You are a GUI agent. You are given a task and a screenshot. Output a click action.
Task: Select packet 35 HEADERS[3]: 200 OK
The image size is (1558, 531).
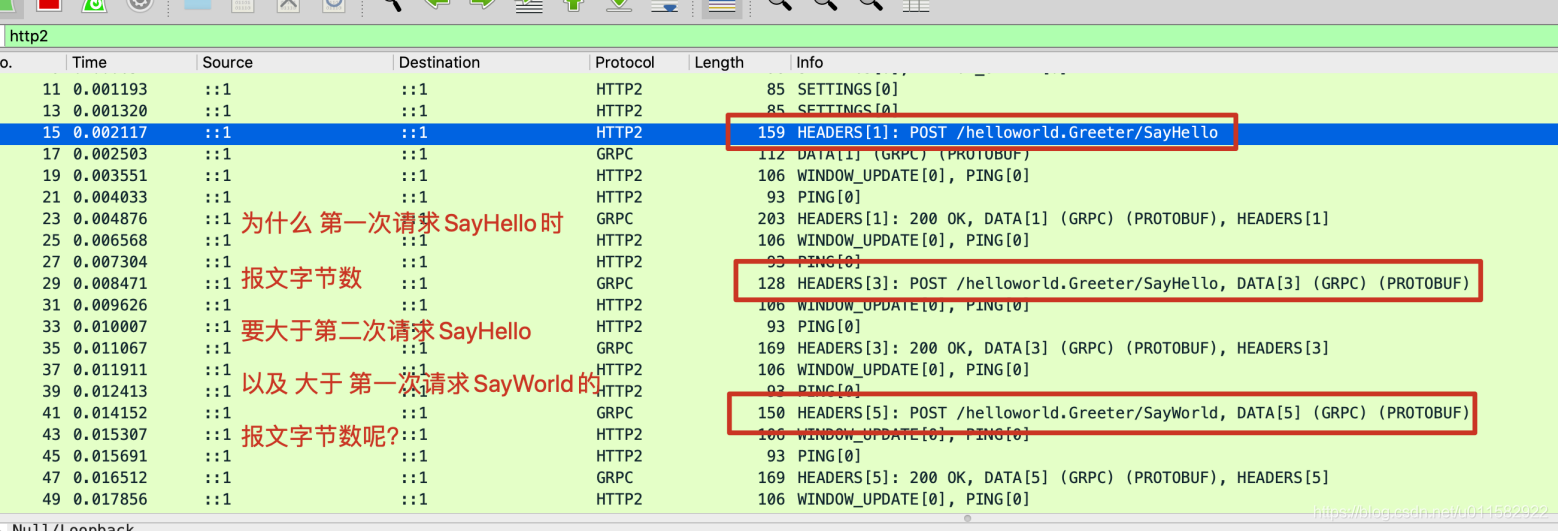(x=779, y=348)
